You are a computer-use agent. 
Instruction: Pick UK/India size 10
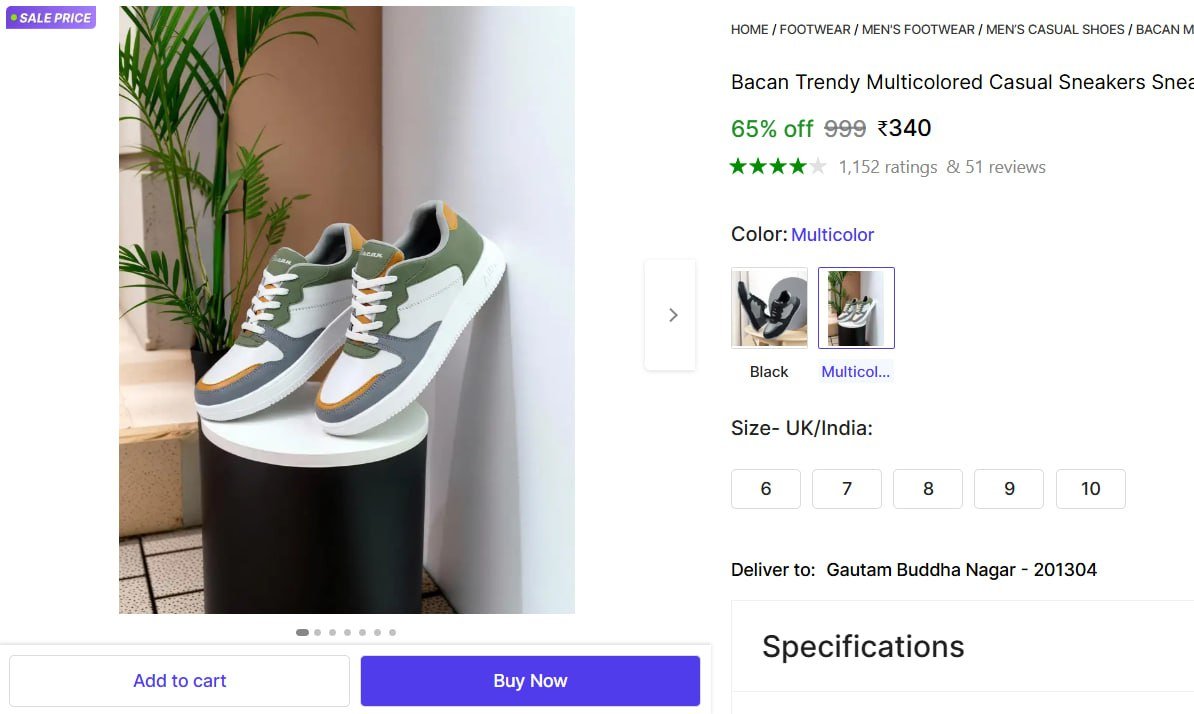(x=1090, y=489)
